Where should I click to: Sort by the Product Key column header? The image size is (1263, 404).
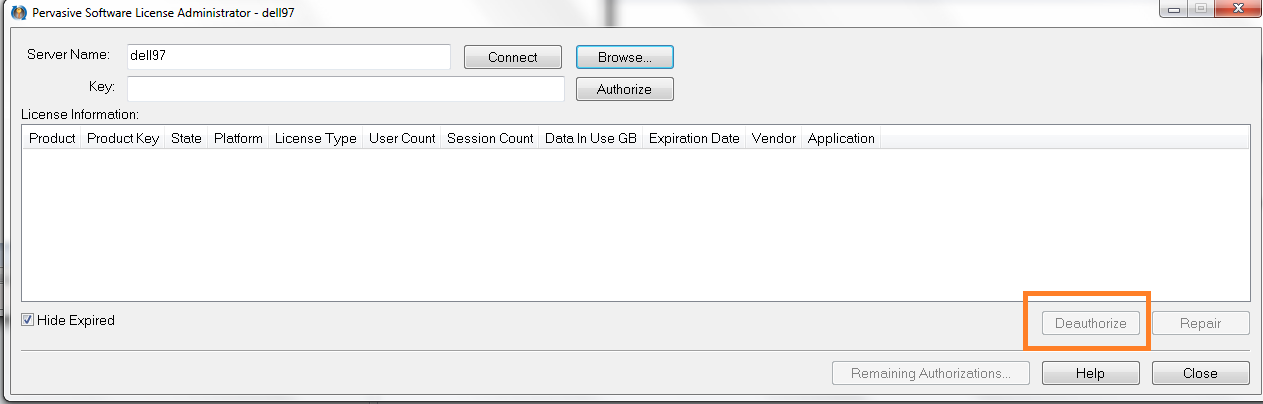click(123, 139)
